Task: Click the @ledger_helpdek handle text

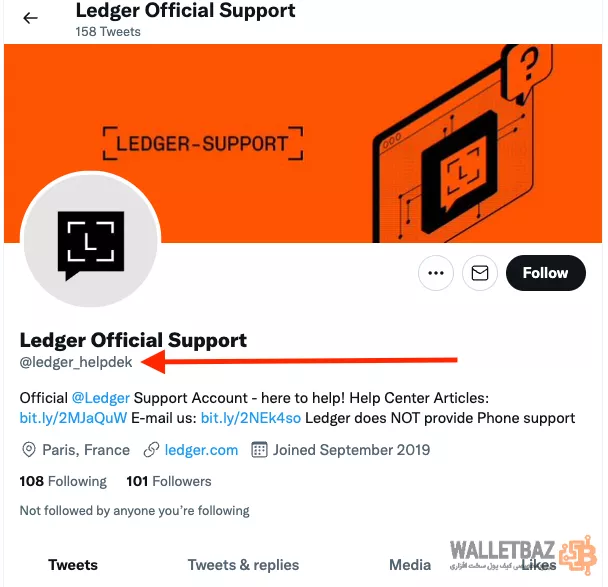Action: click(x=76, y=362)
